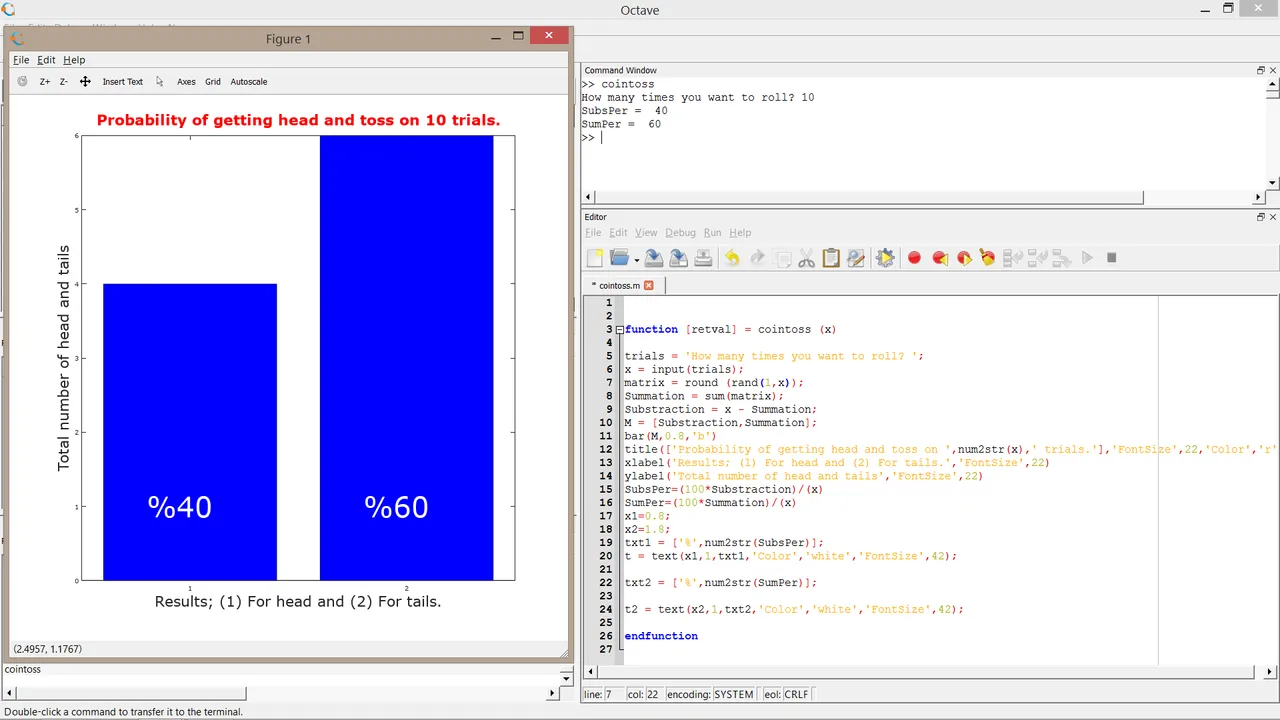The height and width of the screenshot is (720, 1280).
Task: Expand the recent files arrow beside Open icon
Action: coord(636,260)
